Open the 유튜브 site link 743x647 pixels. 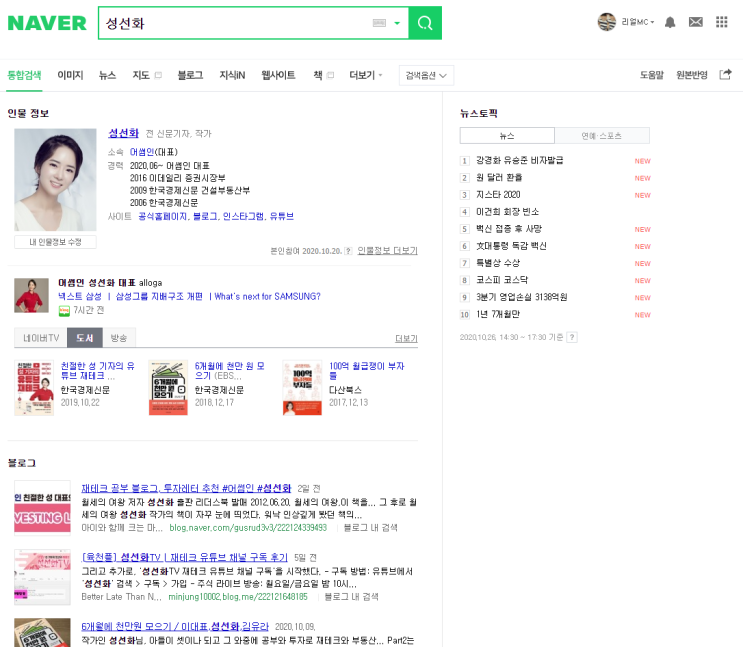(281, 217)
